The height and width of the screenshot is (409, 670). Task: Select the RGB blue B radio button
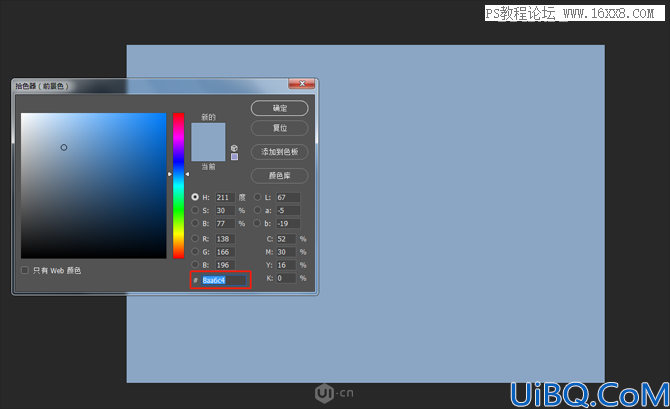pyautogui.click(x=195, y=265)
